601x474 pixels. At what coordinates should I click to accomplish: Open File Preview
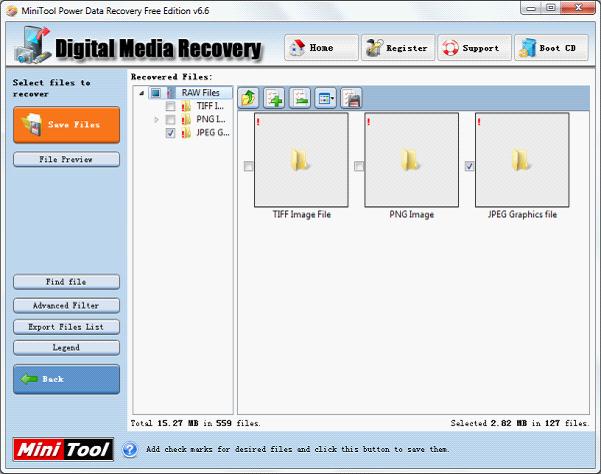[x=66, y=159]
